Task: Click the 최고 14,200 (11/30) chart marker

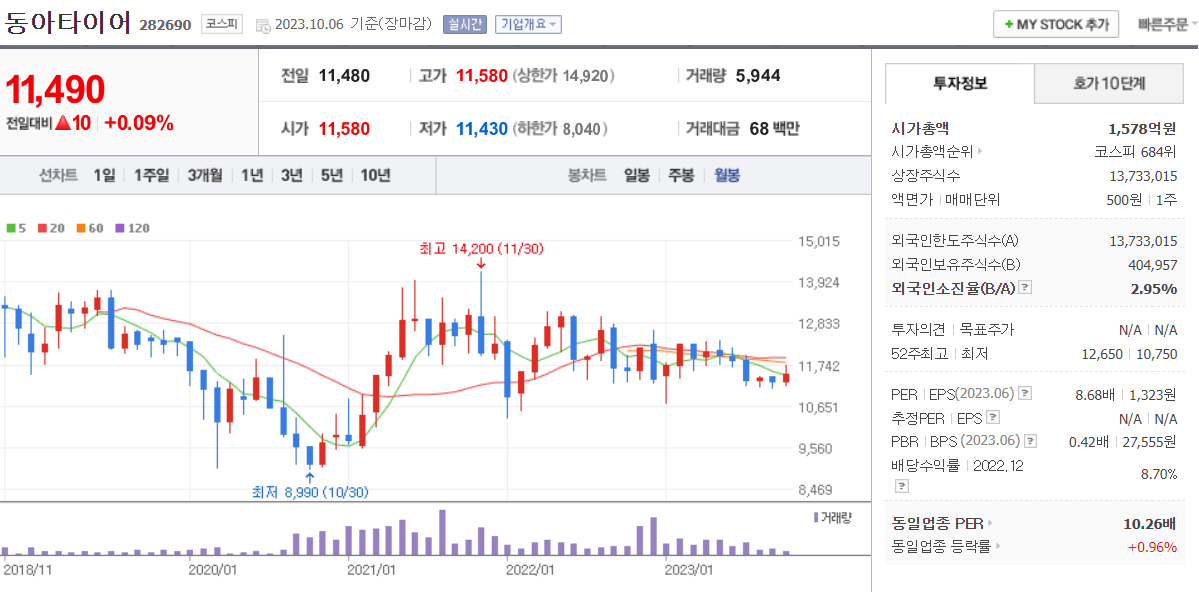Action: [481, 249]
